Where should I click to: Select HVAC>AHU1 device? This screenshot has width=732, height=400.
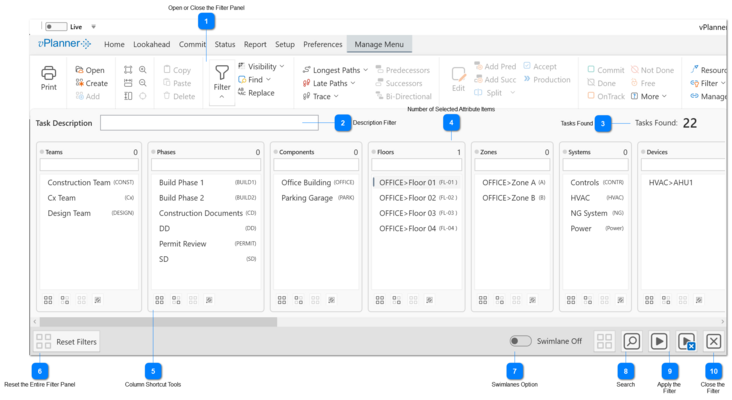[670, 182]
